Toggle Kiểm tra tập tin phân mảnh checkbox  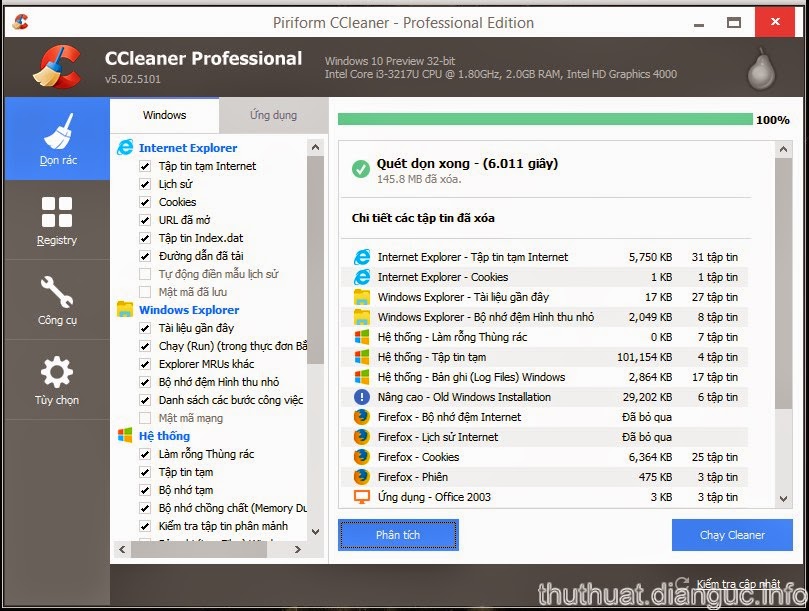pyautogui.click(x=145, y=526)
